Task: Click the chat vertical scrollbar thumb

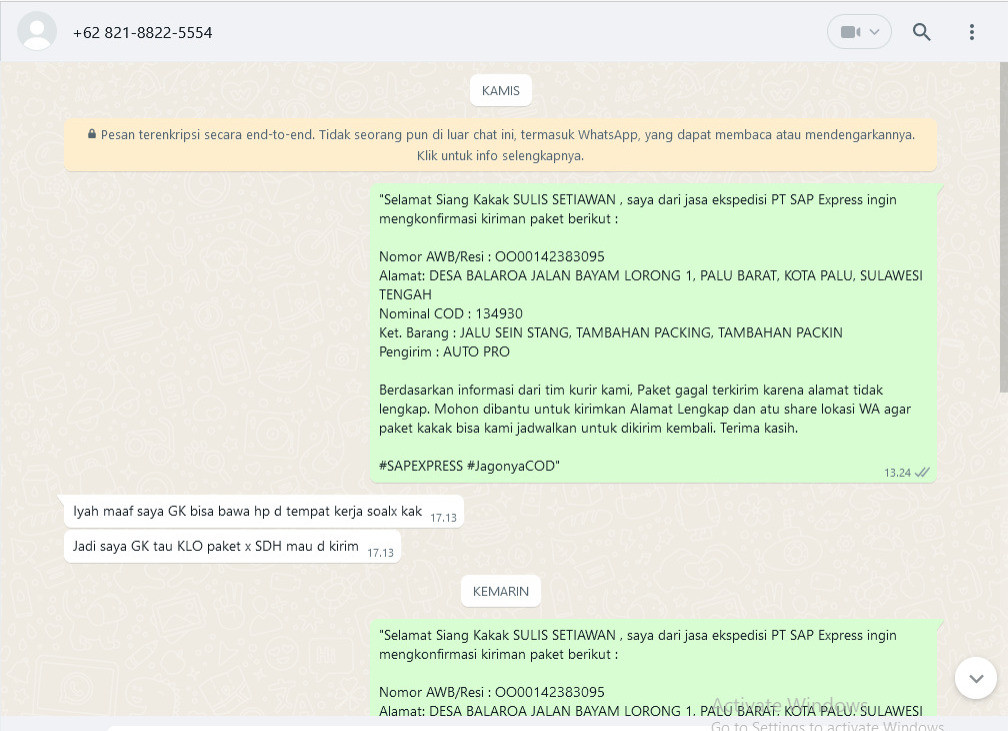Action: coord(1004,226)
